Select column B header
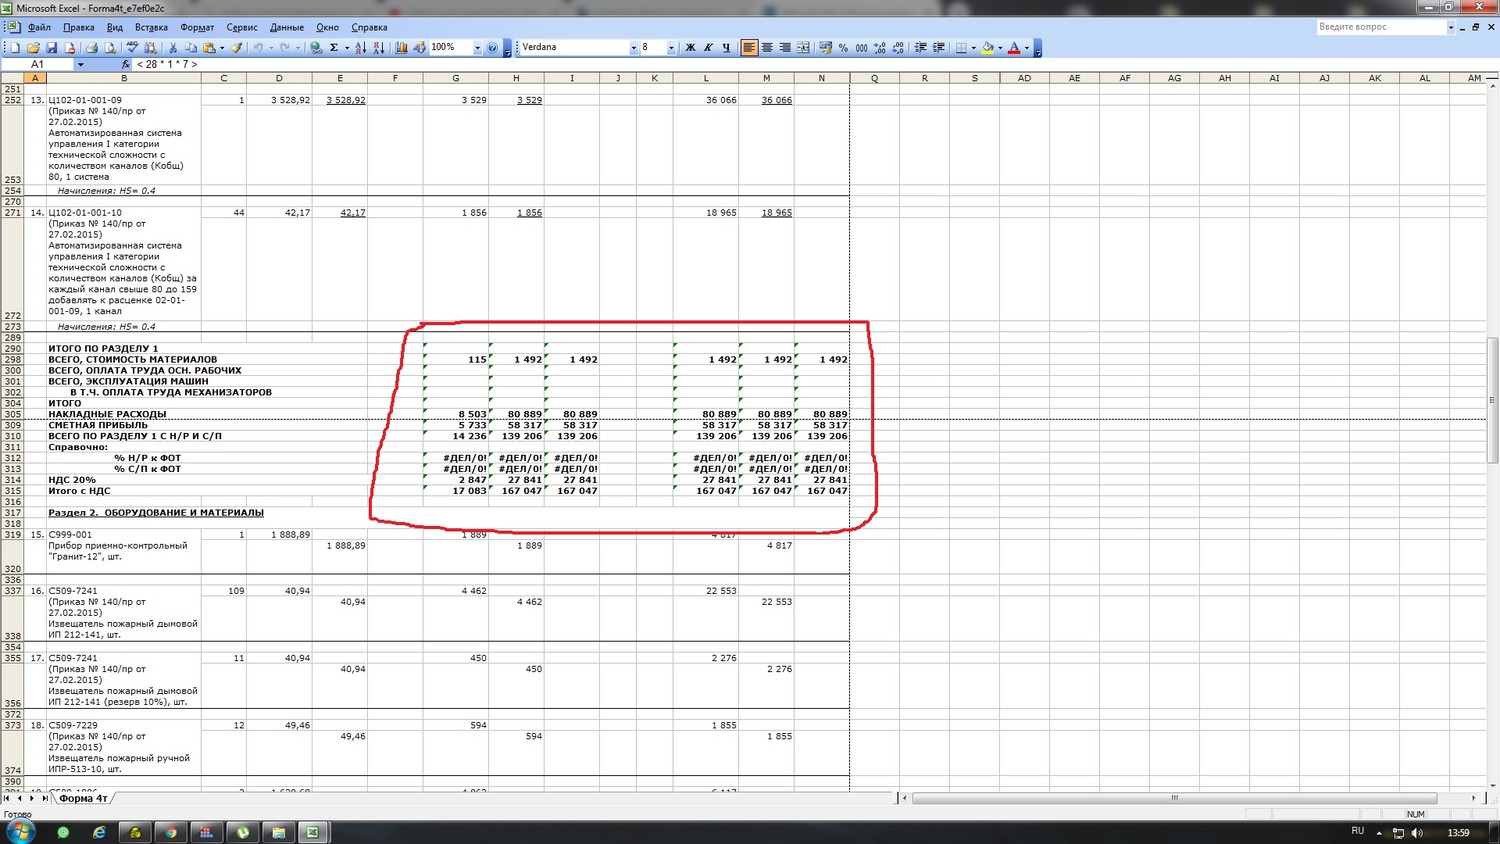The height and width of the screenshot is (844, 1500). point(124,78)
